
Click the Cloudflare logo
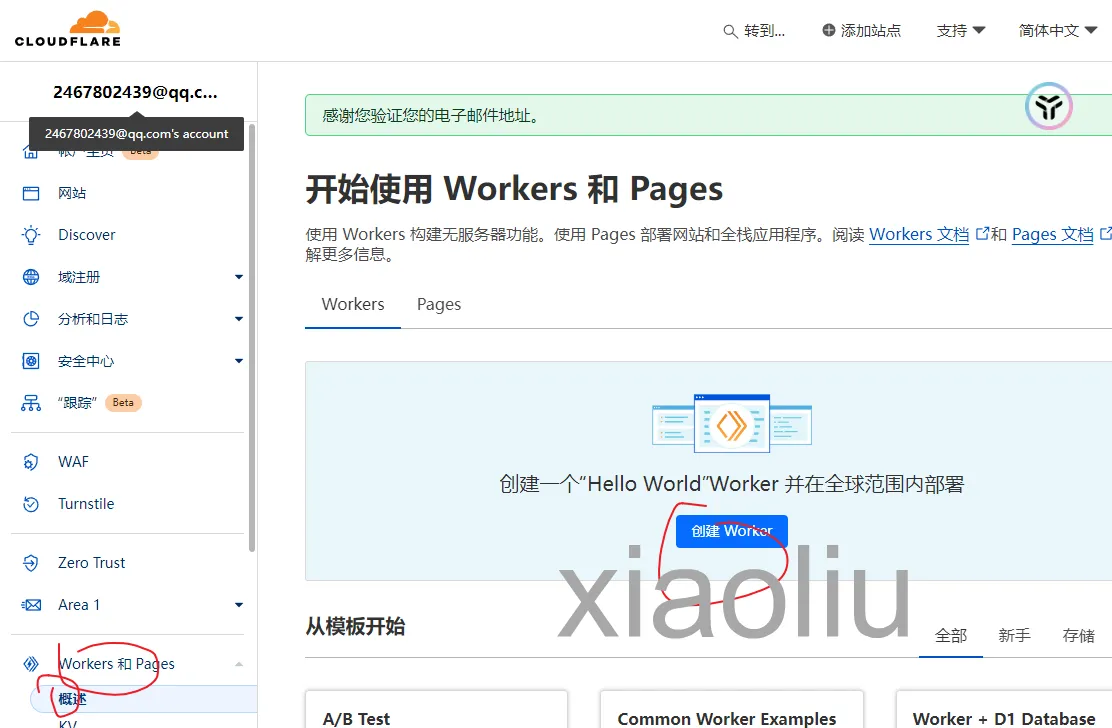68,29
